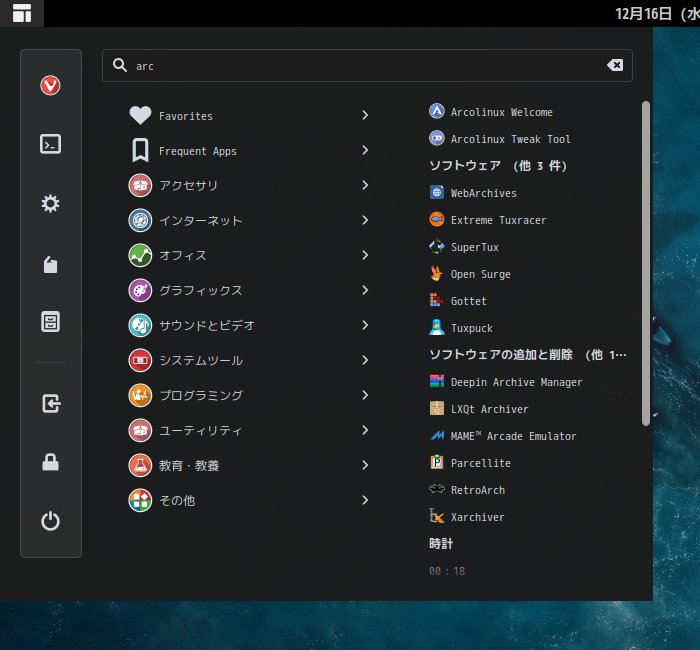Expand the Favorites category arrow
Image resolution: width=700 pixels, height=650 pixels.
[365, 115]
